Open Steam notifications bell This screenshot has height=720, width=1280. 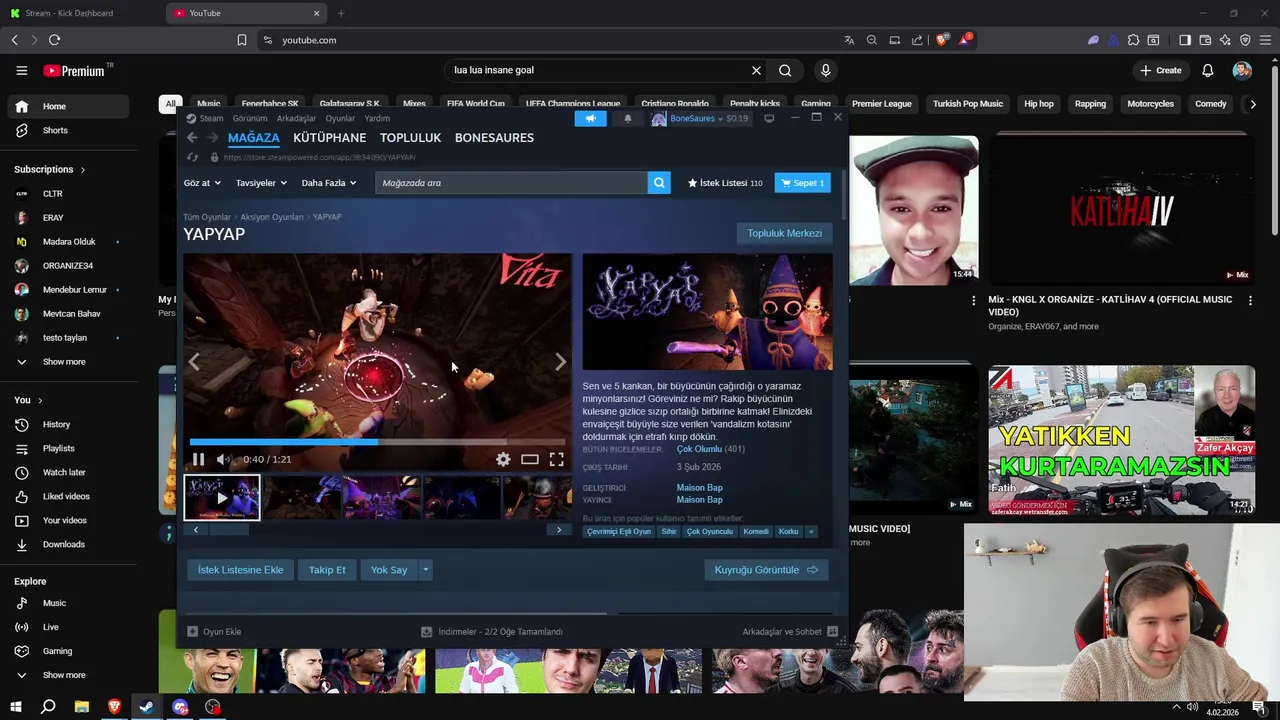click(x=628, y=118)
